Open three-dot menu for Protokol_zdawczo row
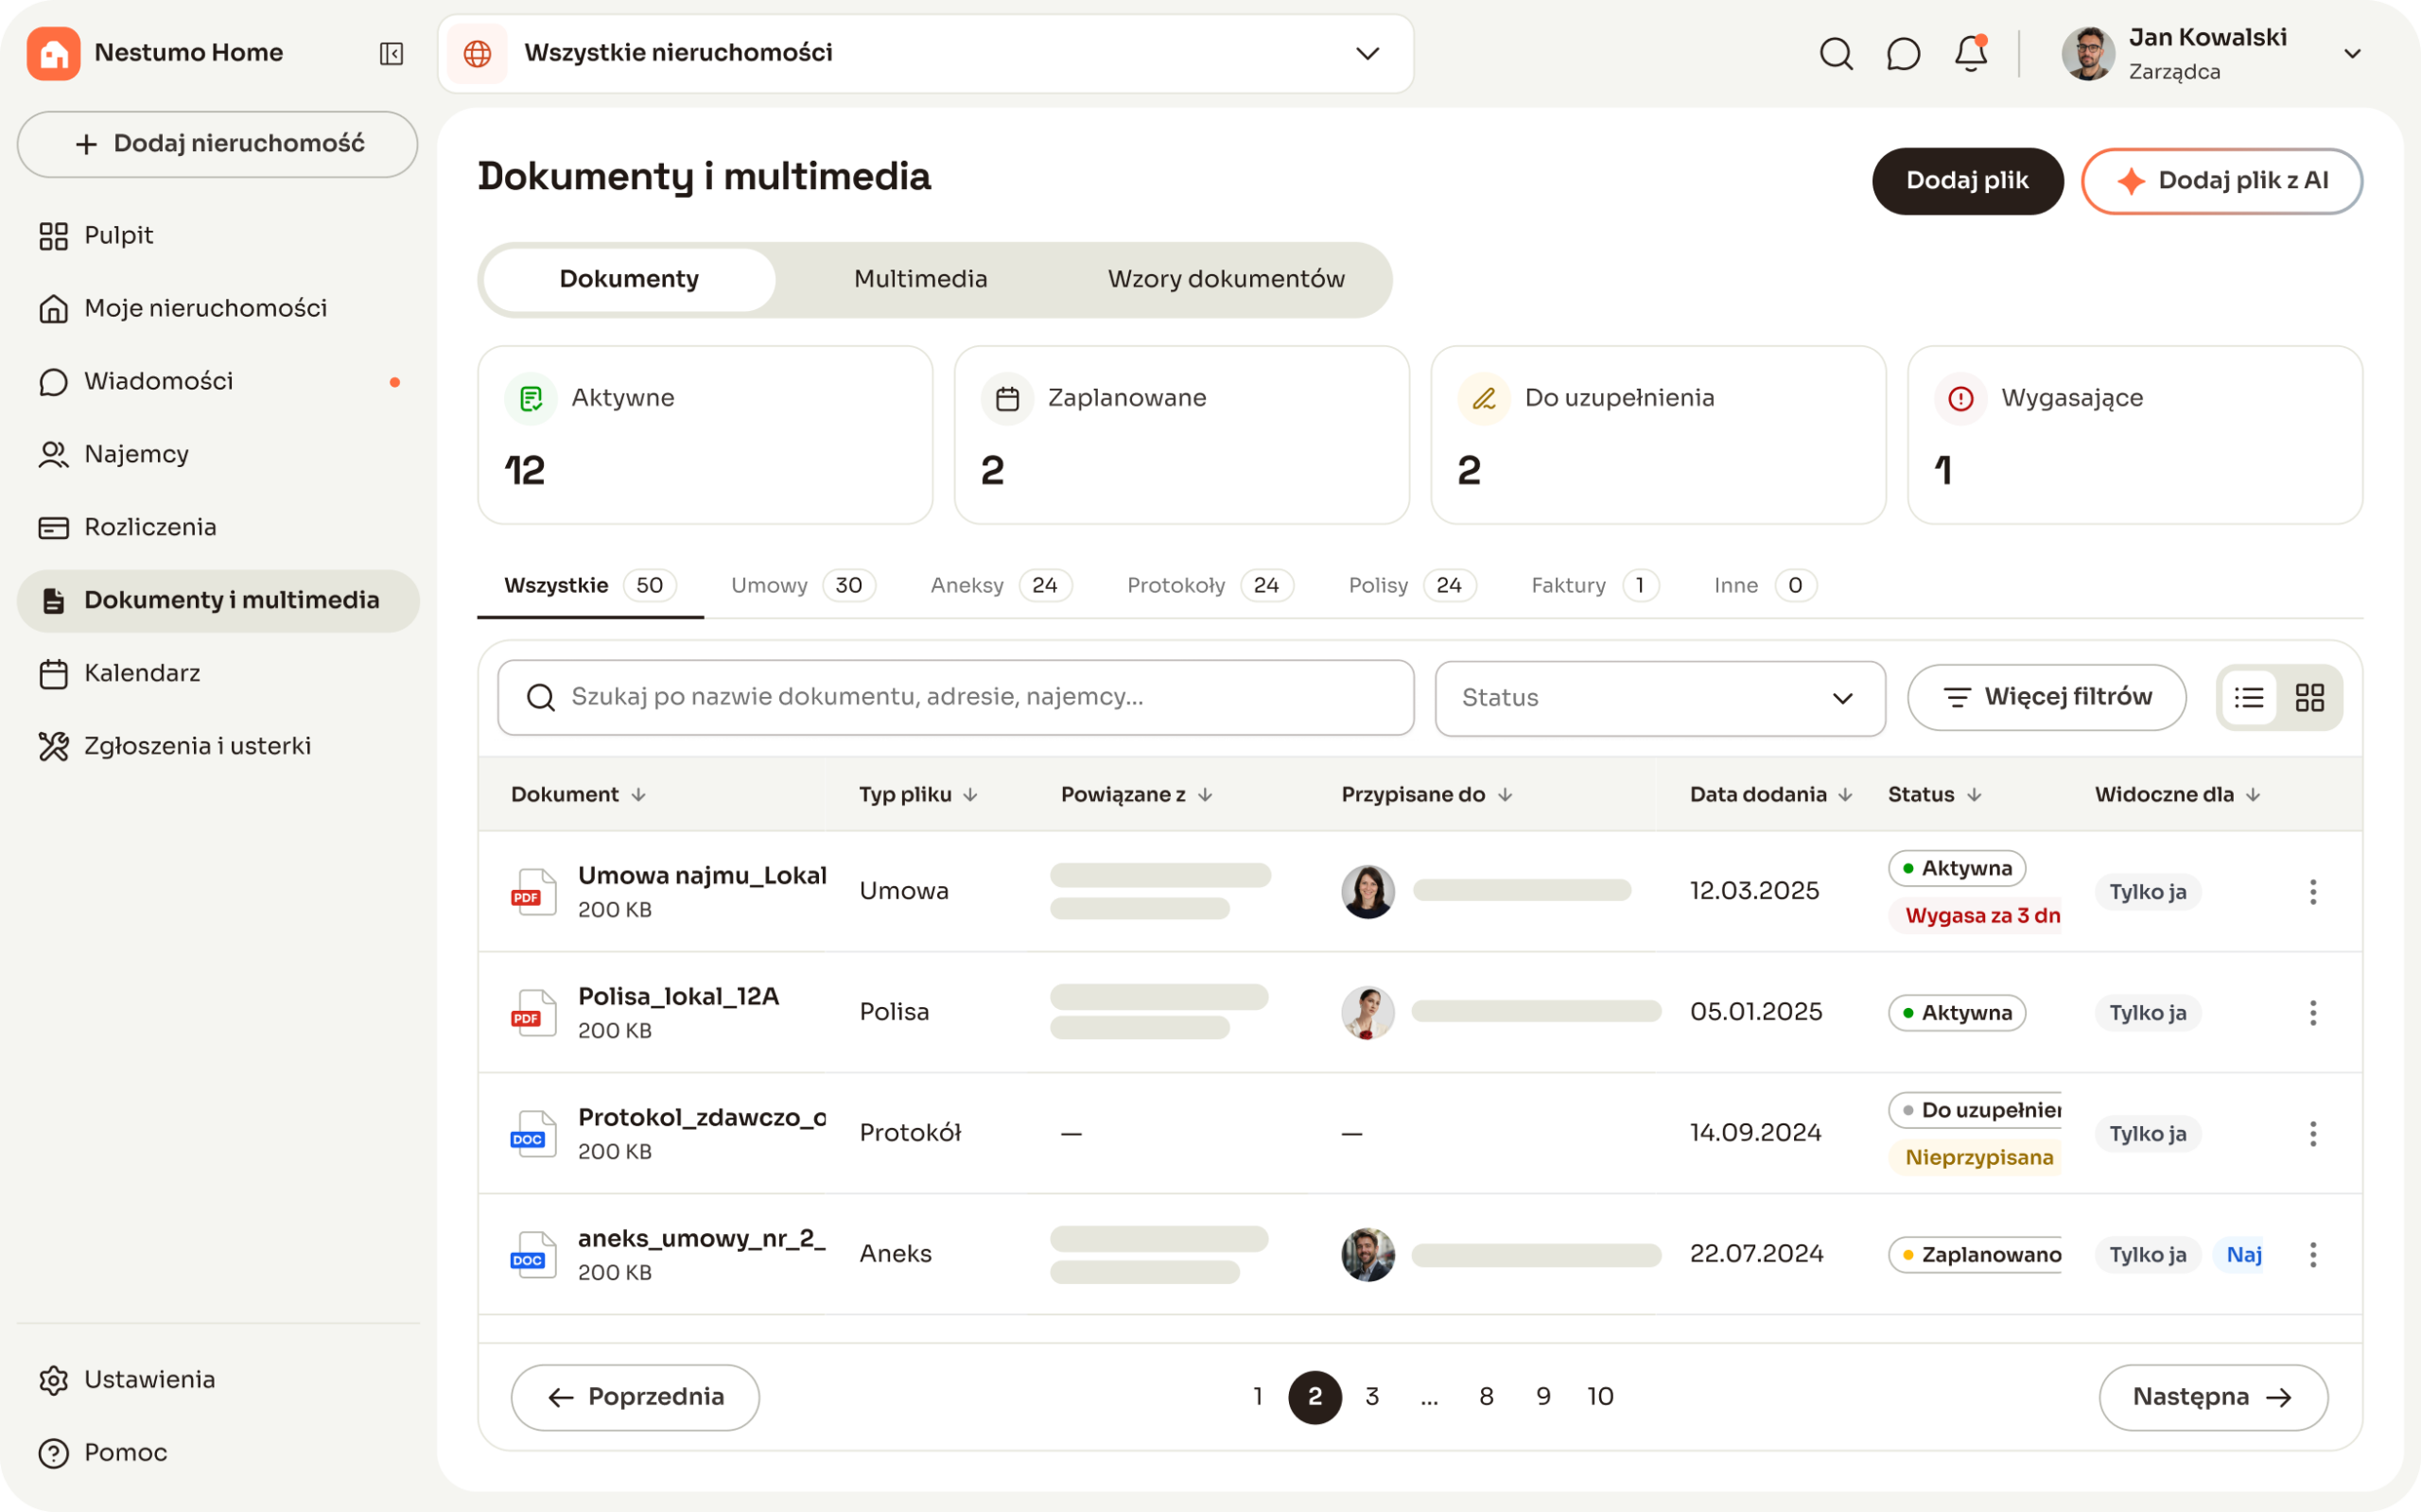 click(x=2313, y=1134)
